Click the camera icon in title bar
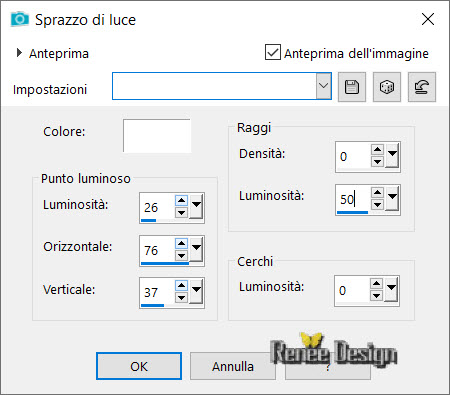 point(19,19)
